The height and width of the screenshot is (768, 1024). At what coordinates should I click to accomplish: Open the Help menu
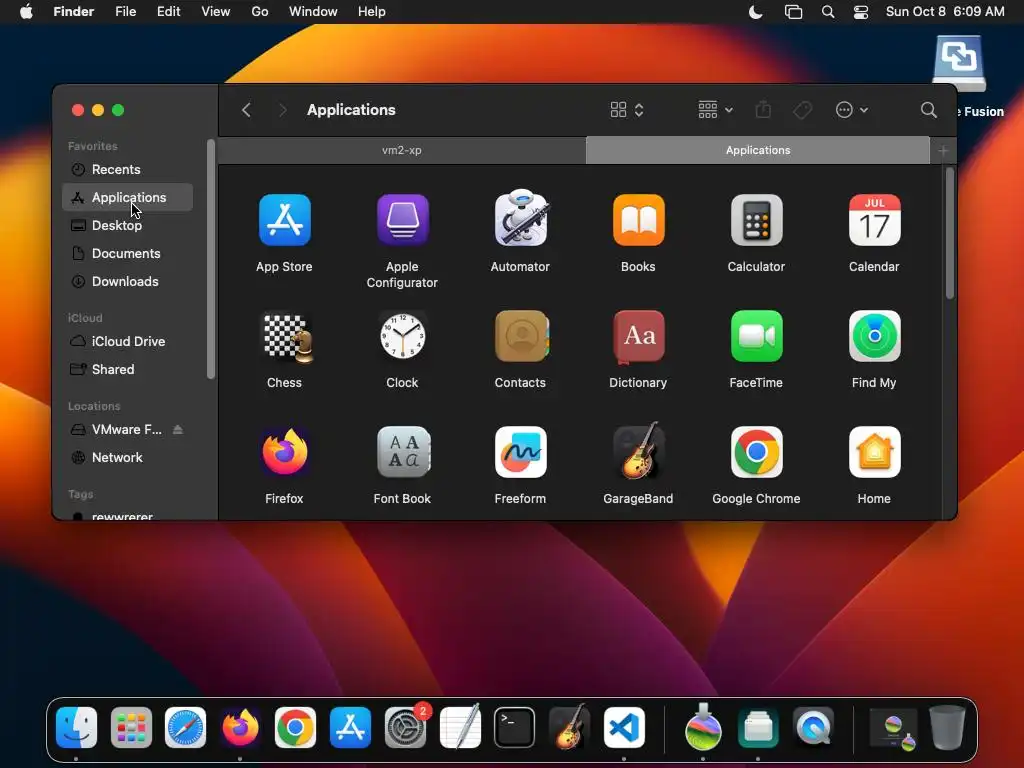pos(372,12)
